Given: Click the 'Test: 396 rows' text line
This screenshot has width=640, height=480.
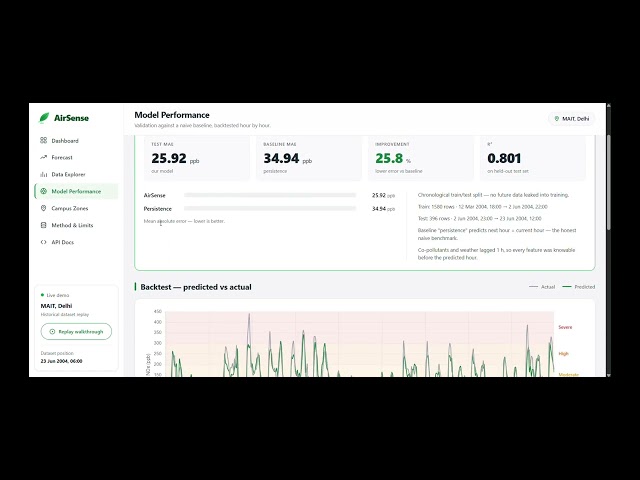Looking at the screenshot, I should click(479, 218).
